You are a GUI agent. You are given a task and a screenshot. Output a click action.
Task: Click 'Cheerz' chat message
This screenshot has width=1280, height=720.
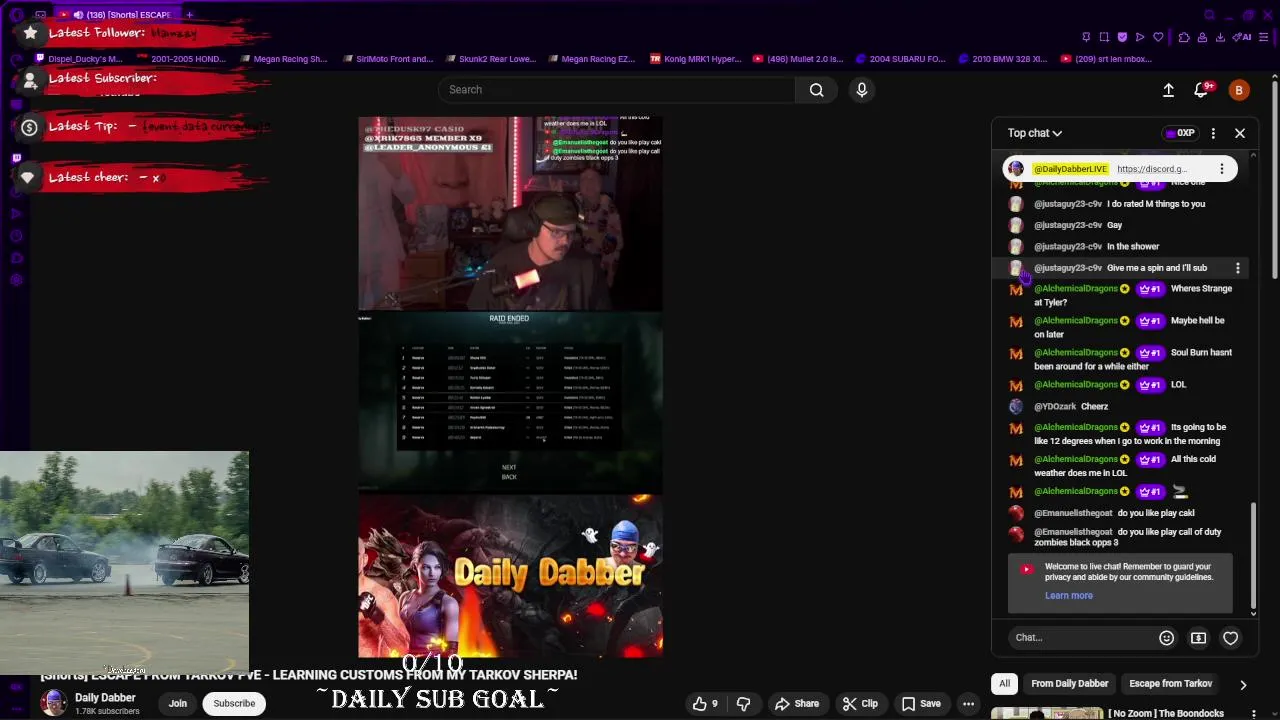pyautogui.click(x=1094, y=407)
